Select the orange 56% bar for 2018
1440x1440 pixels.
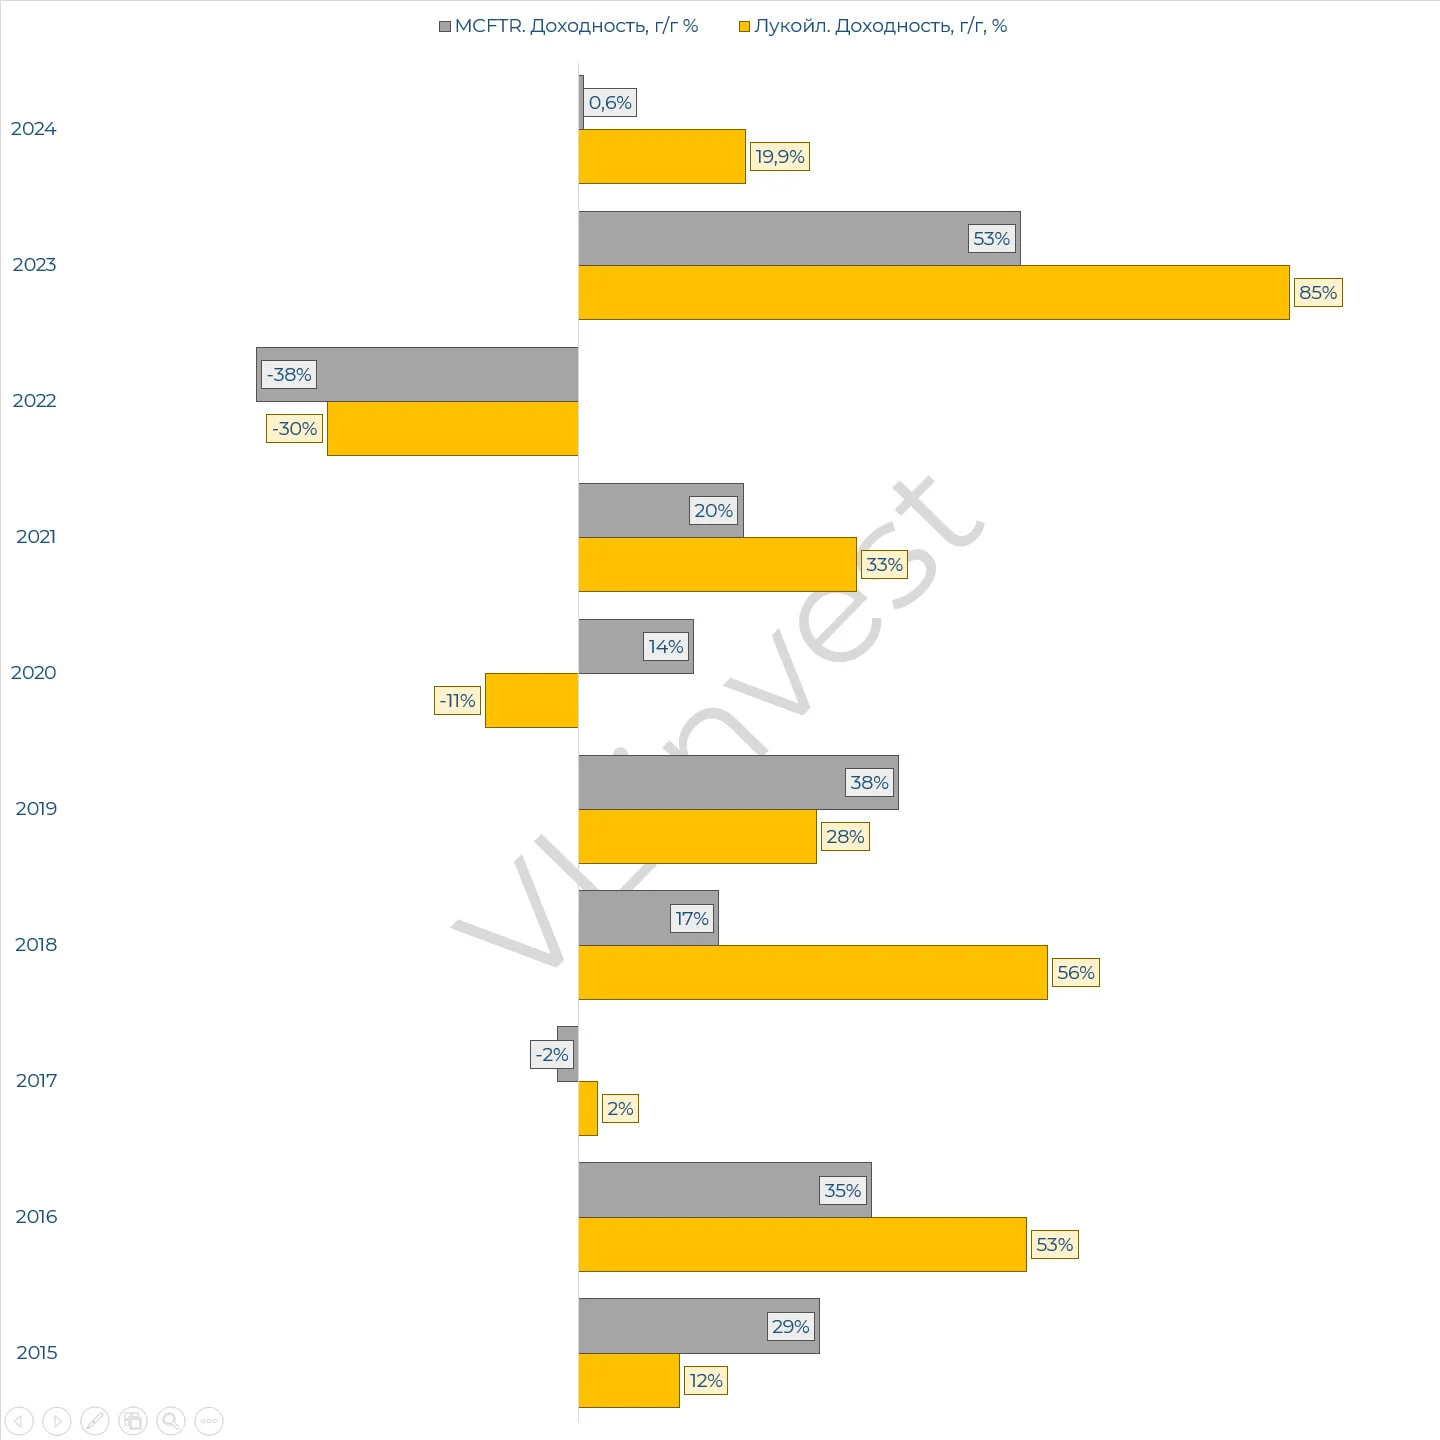(x=813, y=972)
